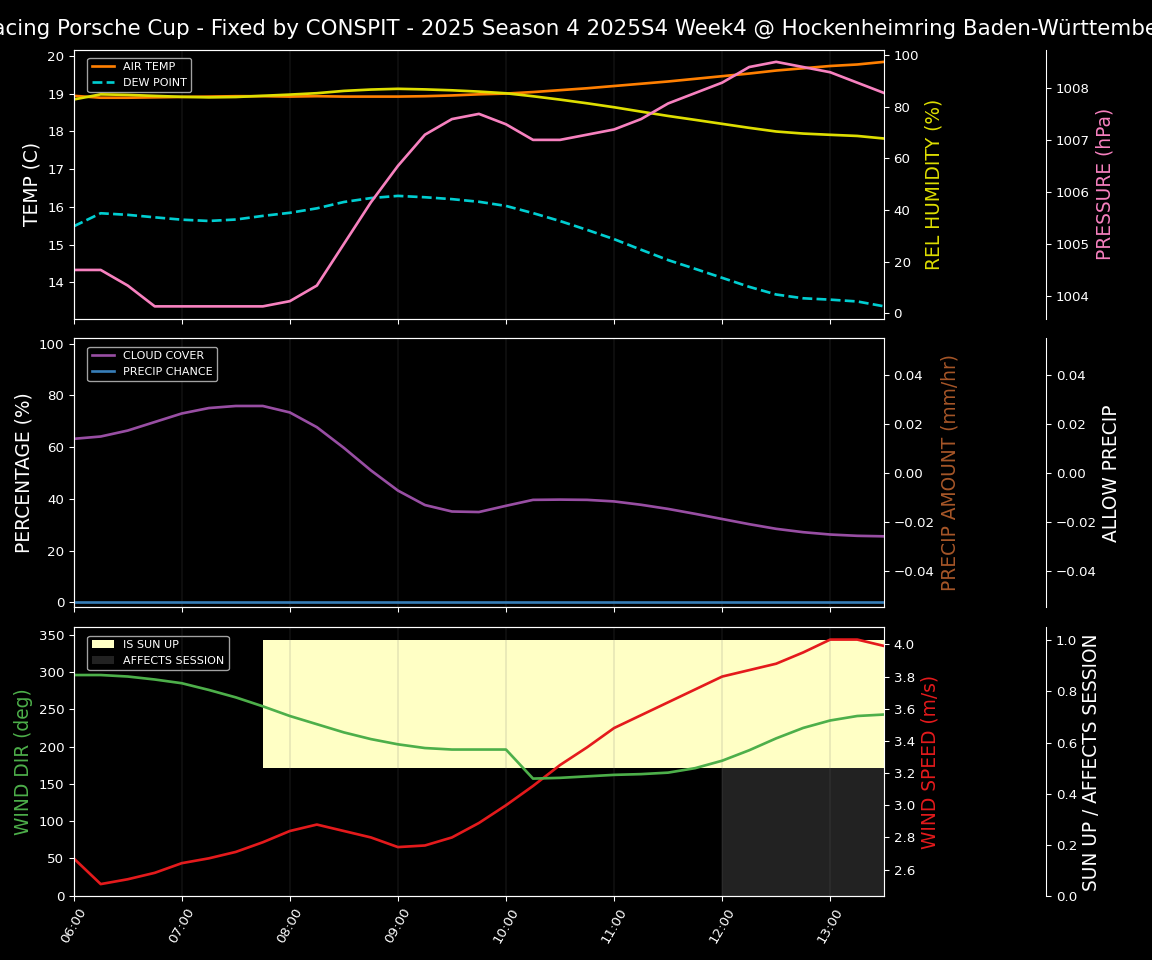Click the DEW POINT dashed legend marker
This screenshot has height=960, width=1152.
click(104, 82)
